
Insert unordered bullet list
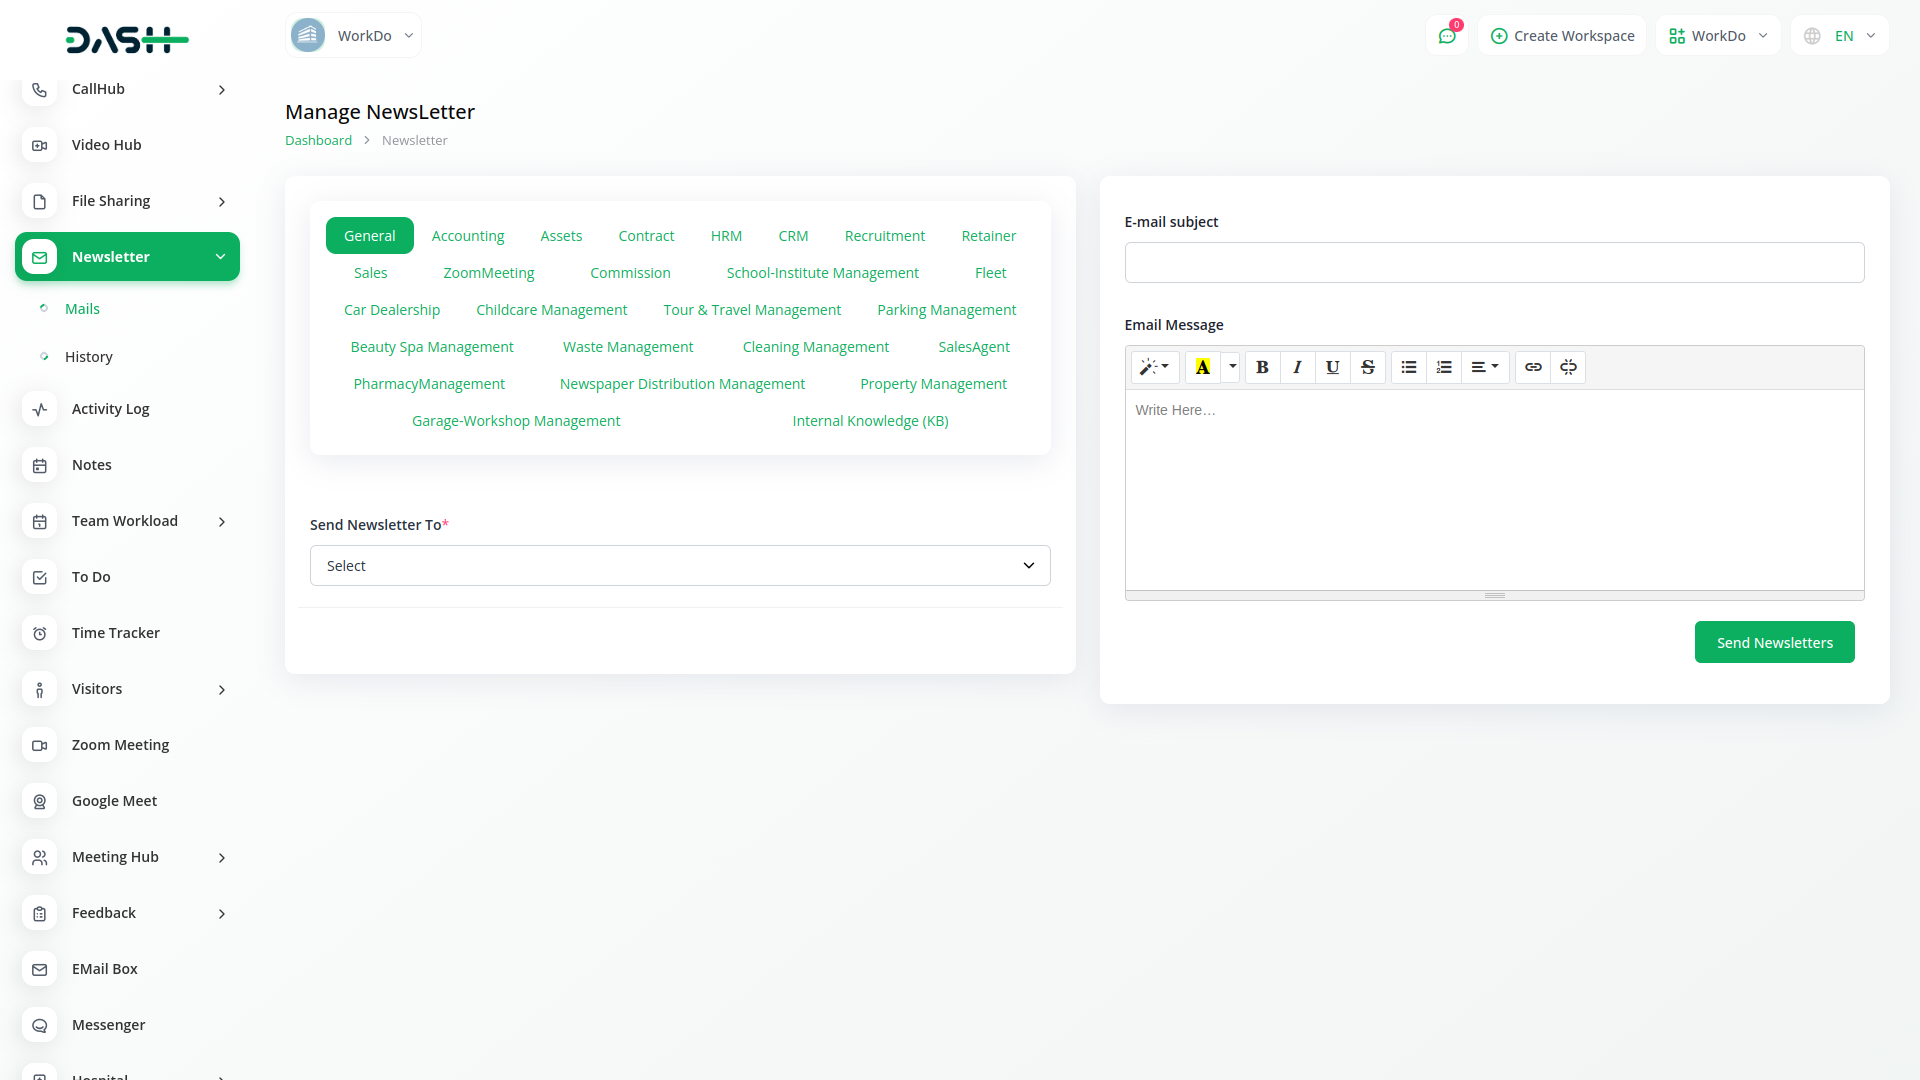coord(1408,367)
